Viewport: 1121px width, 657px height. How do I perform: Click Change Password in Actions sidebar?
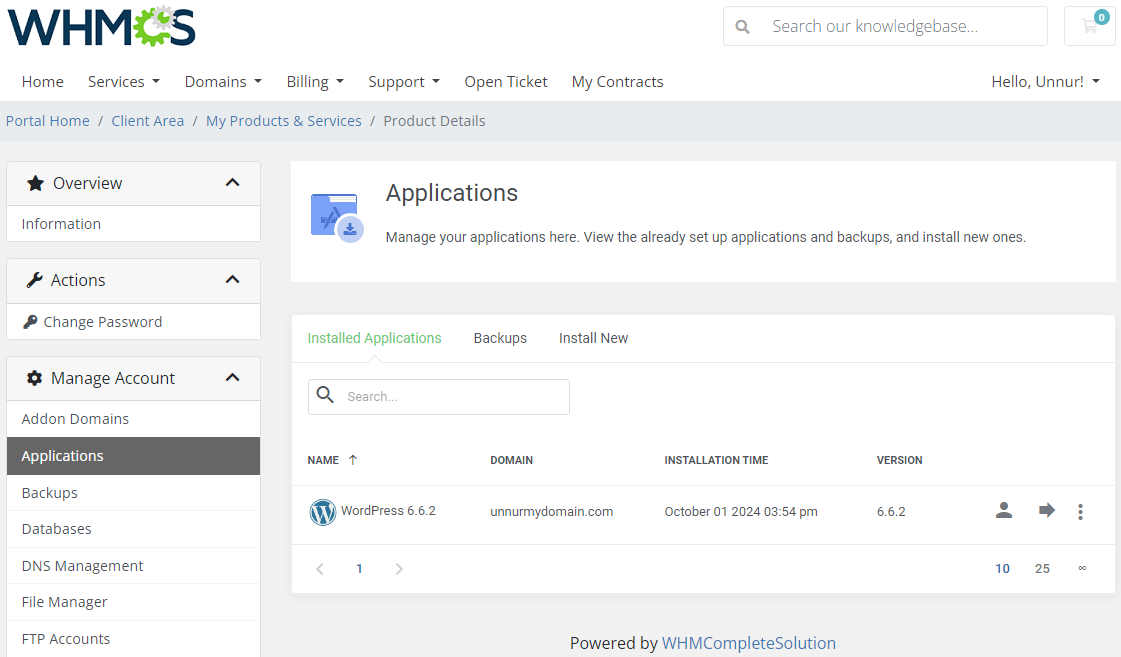[x=134, y=322]
